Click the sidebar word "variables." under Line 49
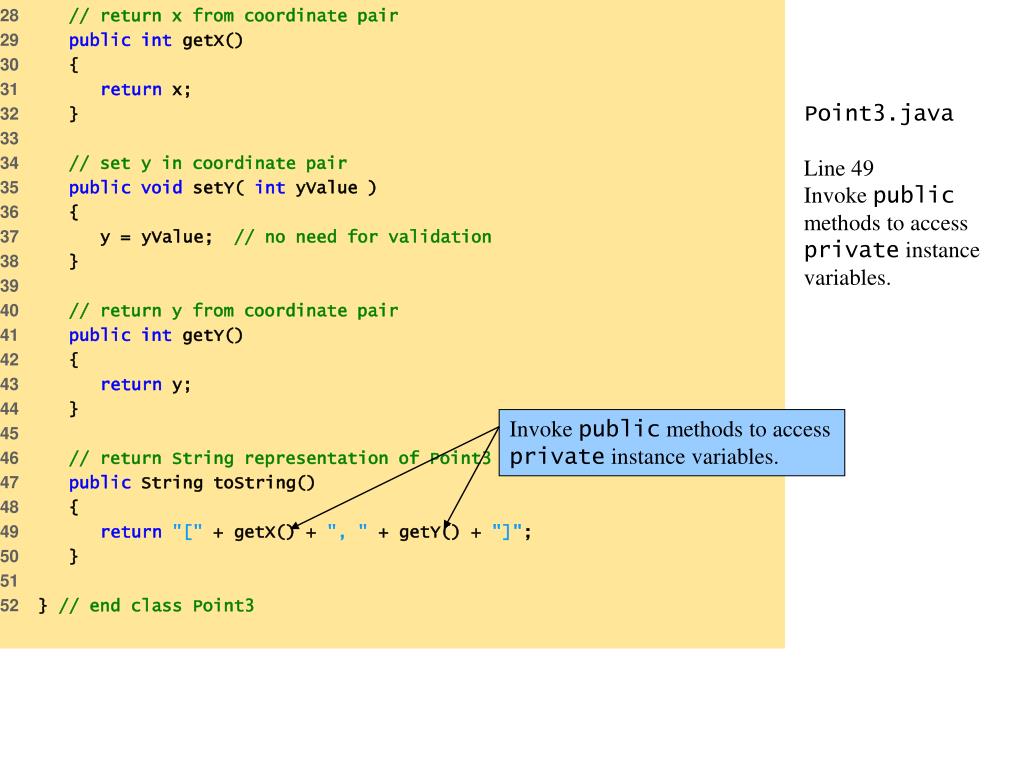 [x=847, y=278]
